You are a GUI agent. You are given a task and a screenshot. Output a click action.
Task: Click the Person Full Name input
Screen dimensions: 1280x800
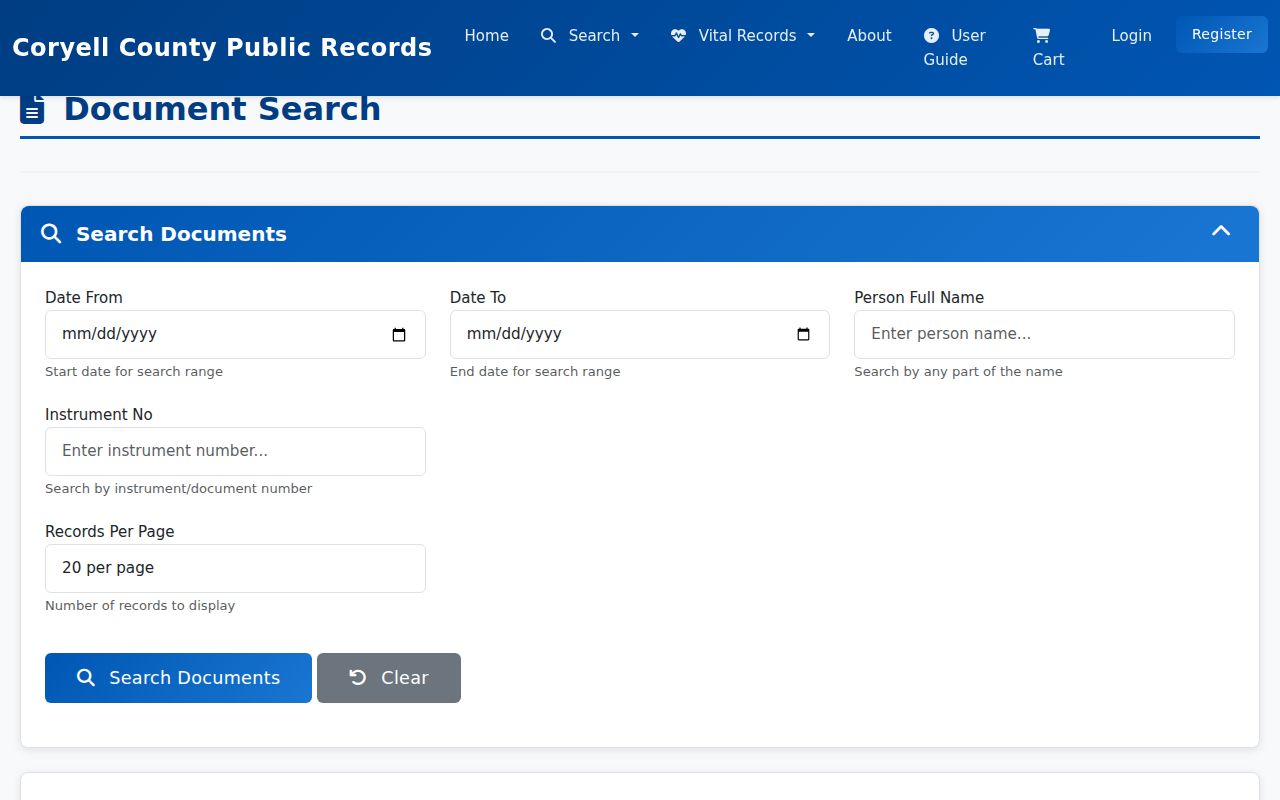[1044, 334]
